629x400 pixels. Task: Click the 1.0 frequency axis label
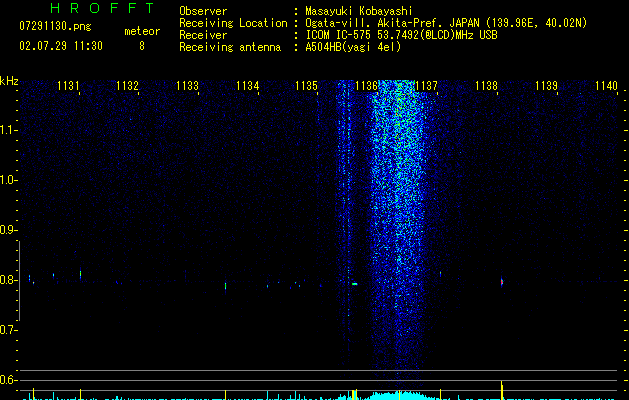tap(8, 180)
